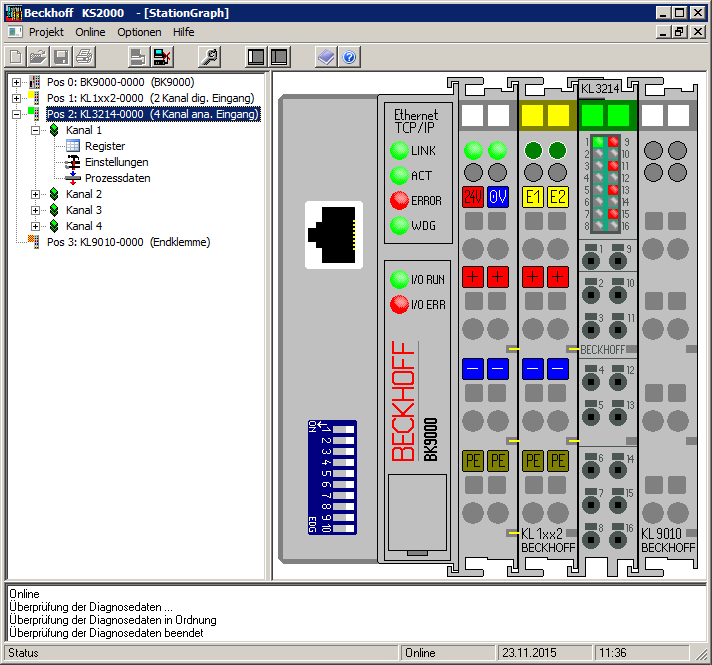The width and height of the screenshot is (712, 665).
Task: Open the Register table icon under Kanal 1
Action: pos(73,146)
